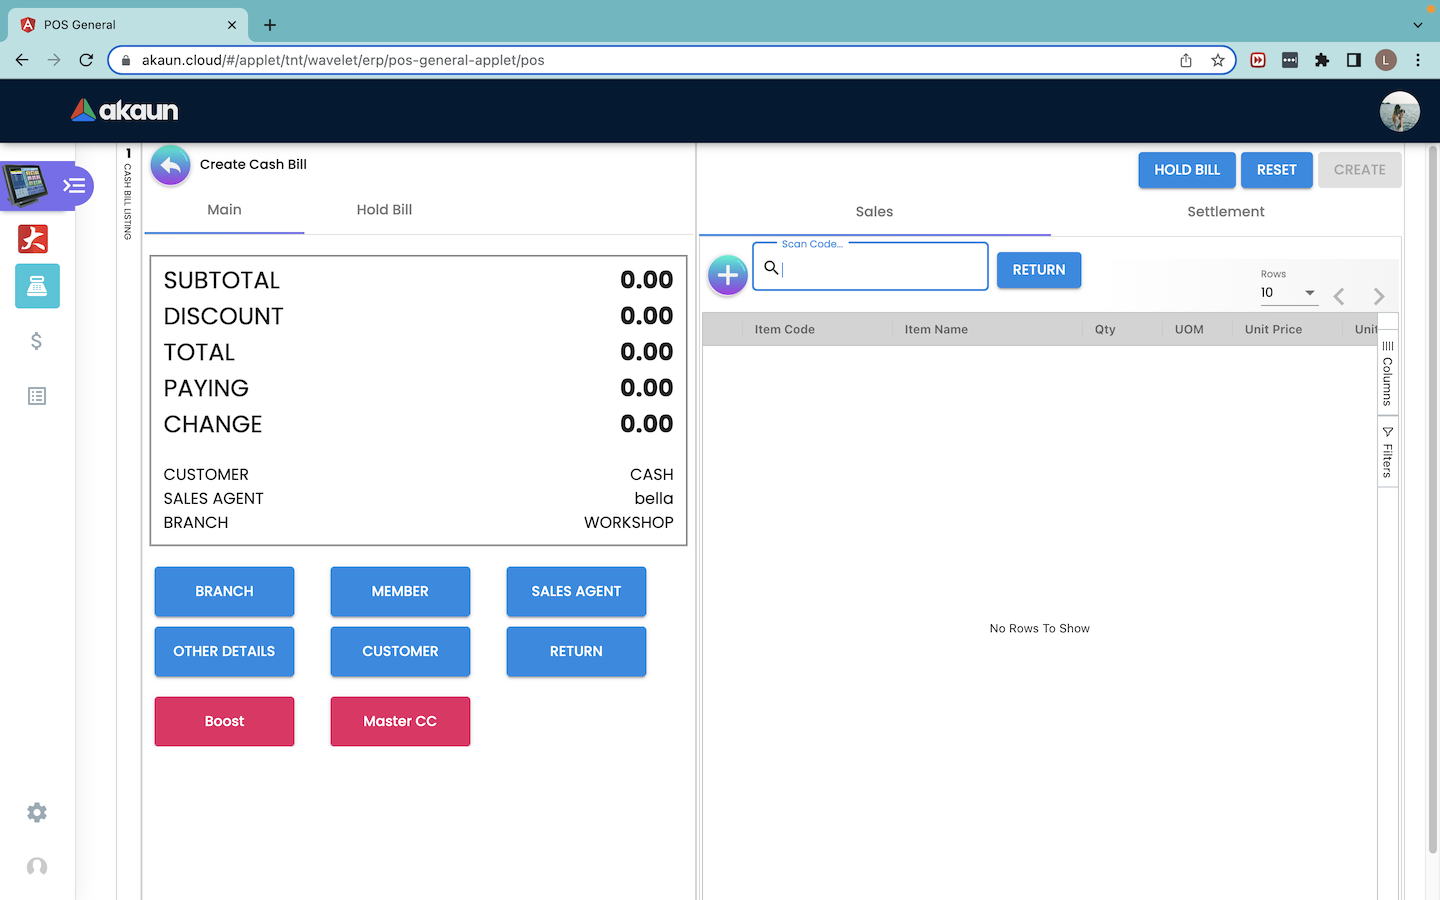Open the red PDF-style sidebar icon
This screenshot has width=1440, height=900.
(33, 239)
